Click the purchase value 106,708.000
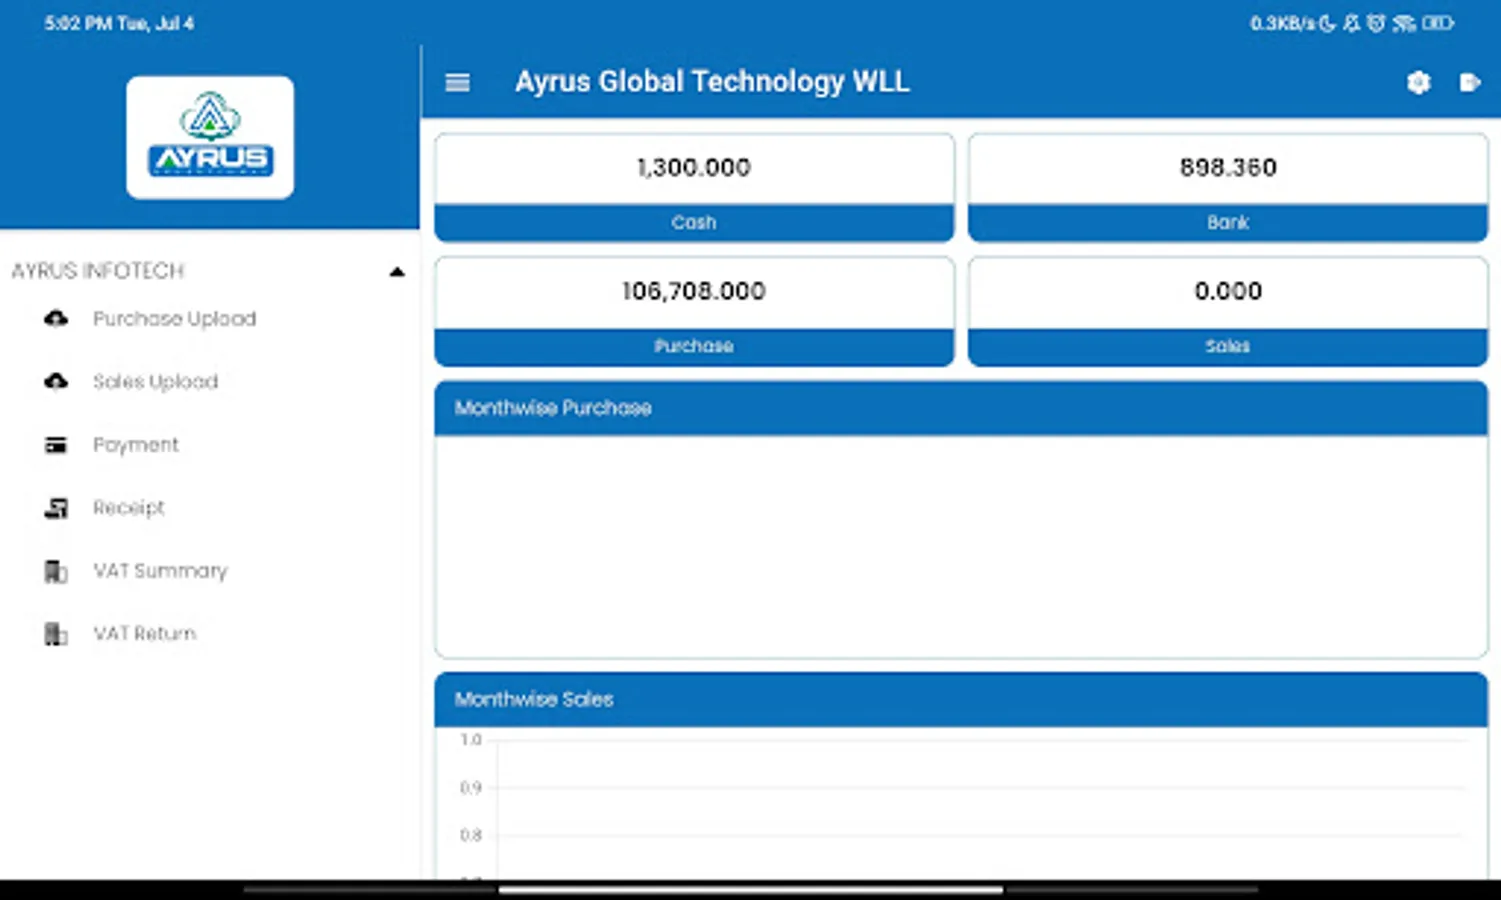The image size is (1501, 900). coord(694,291)
